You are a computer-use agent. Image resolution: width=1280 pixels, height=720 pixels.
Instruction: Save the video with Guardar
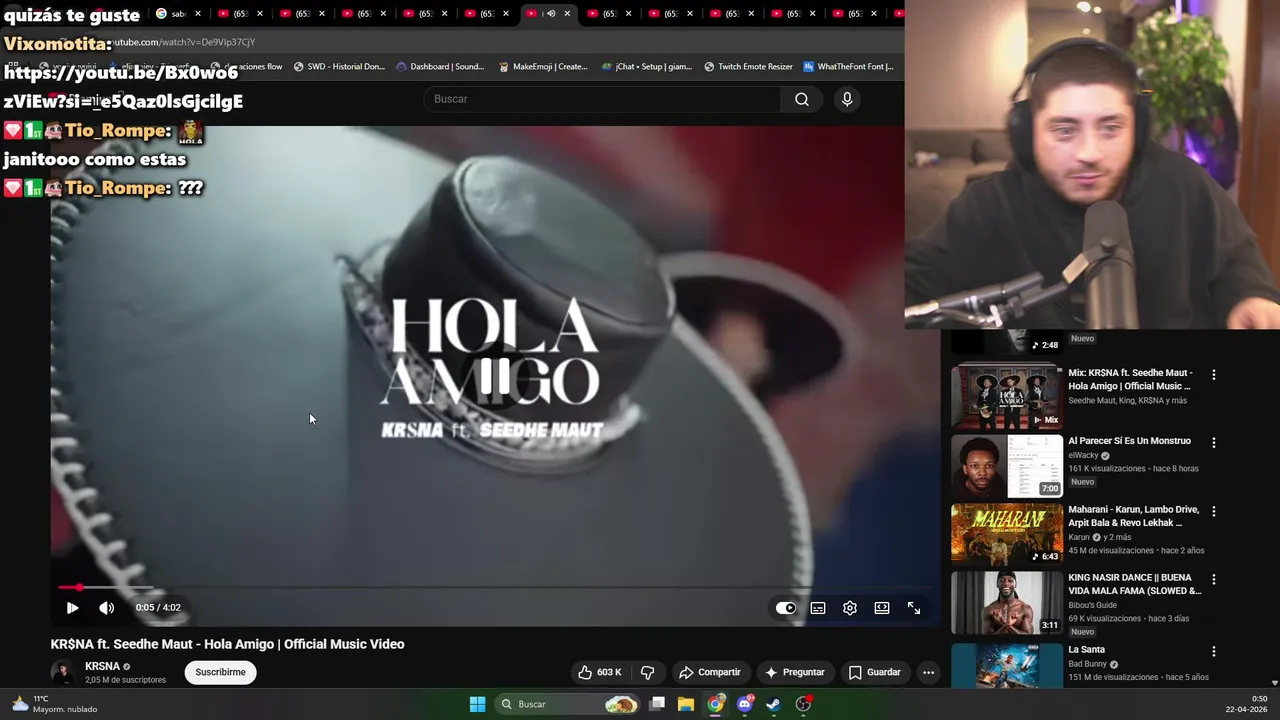(x=875, y=672)
